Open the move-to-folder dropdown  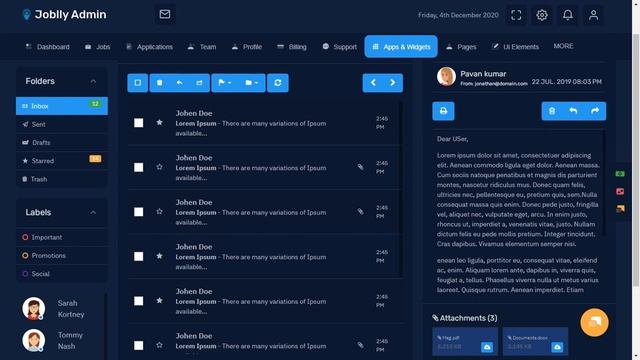tap(251, 83)
